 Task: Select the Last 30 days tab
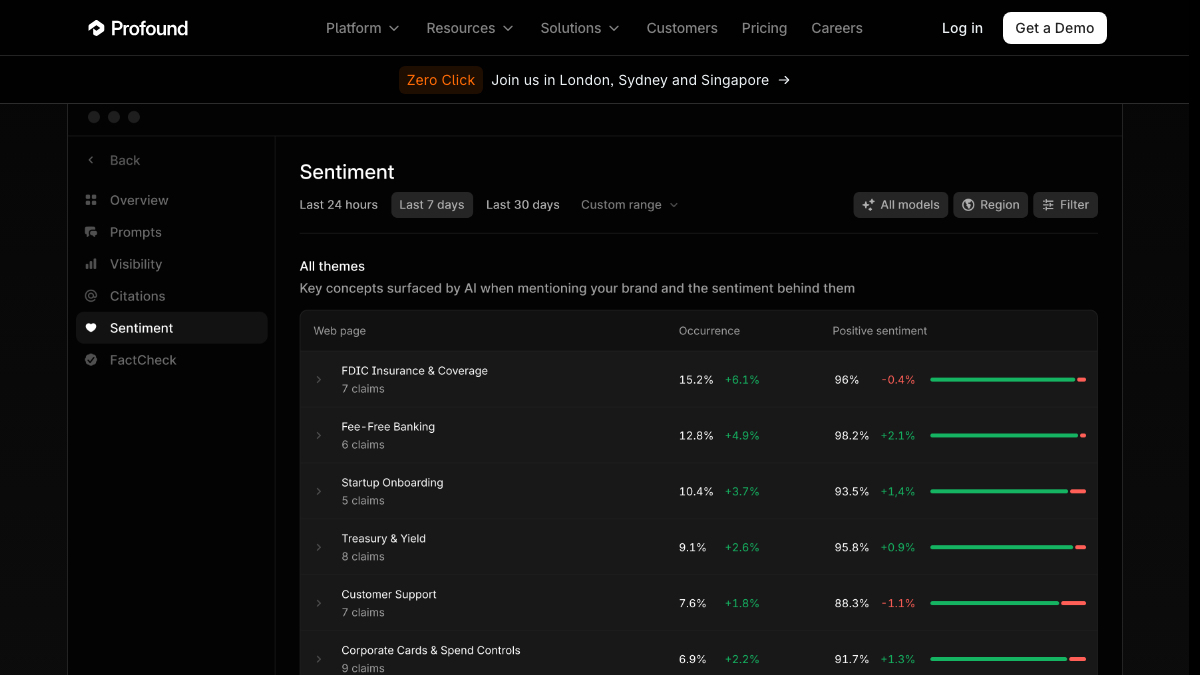[x=523, y=205]
